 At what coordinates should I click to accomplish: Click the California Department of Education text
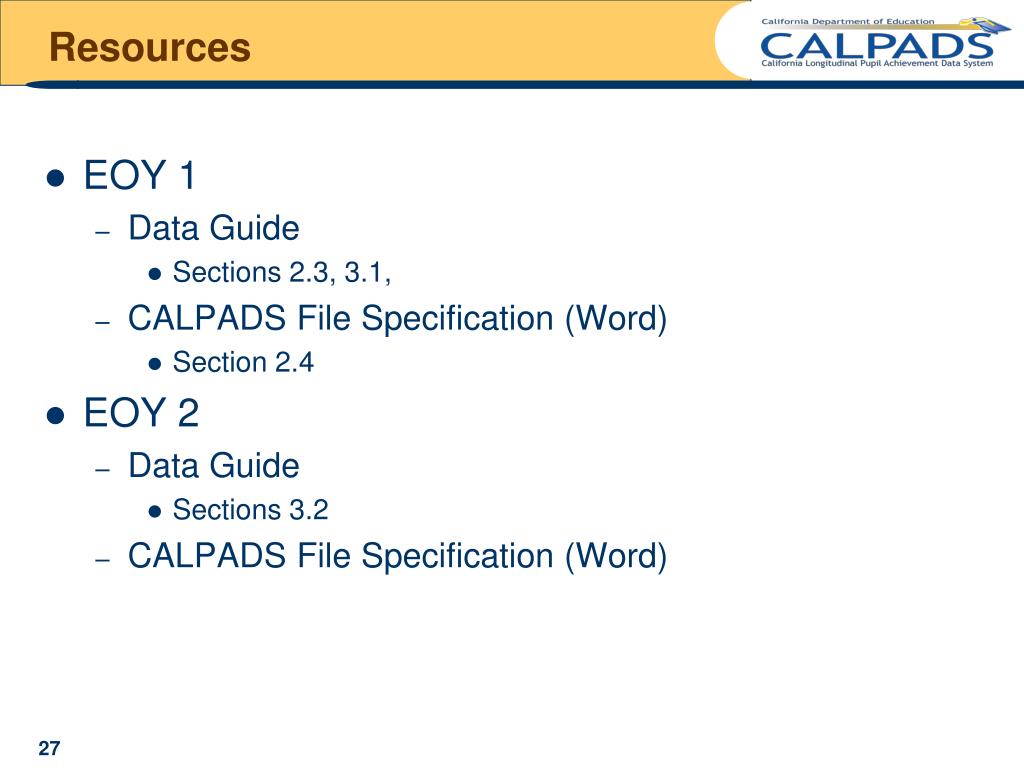pos(847,22)
